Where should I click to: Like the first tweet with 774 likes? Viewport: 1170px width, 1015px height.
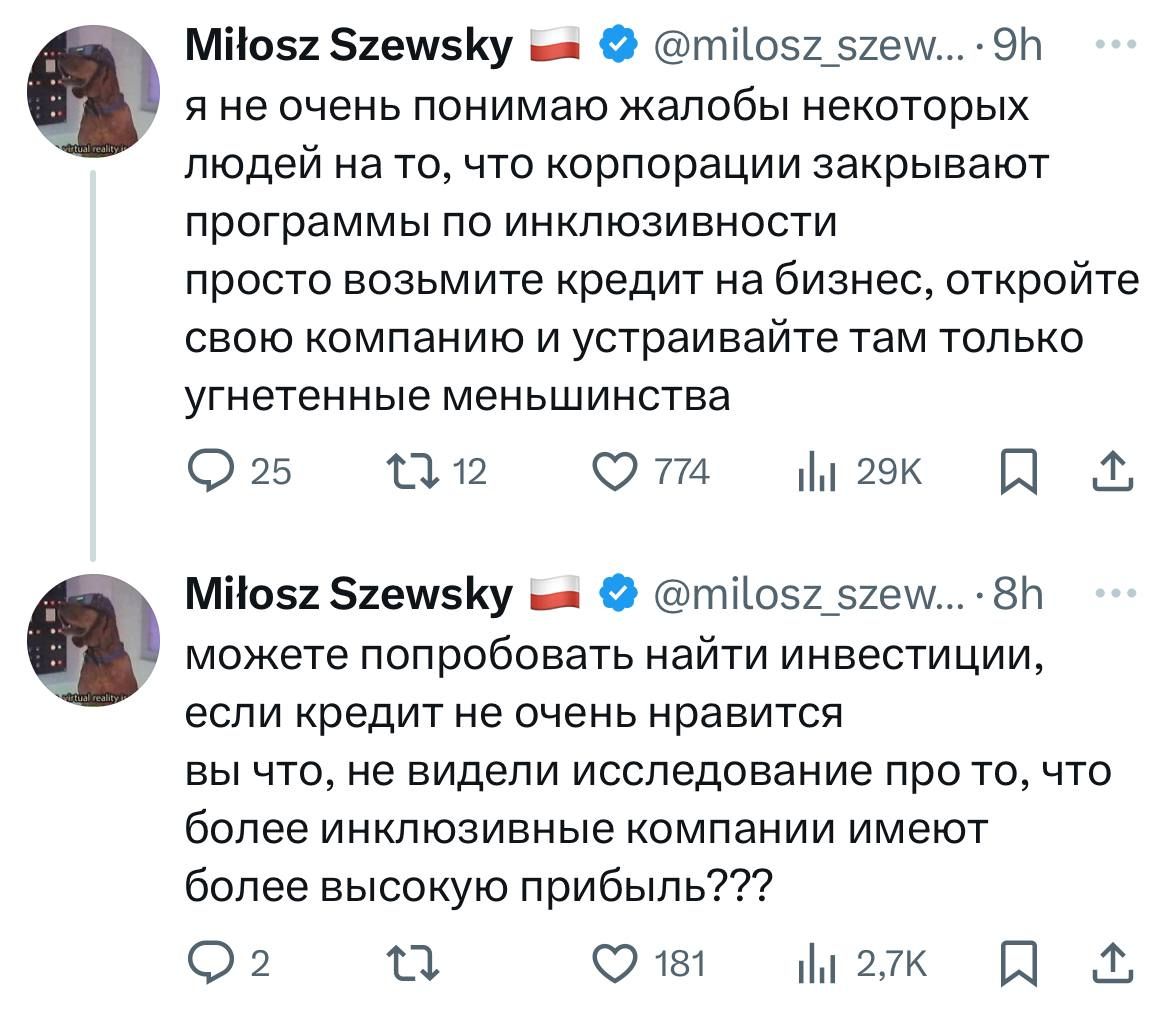click(616, 470)
